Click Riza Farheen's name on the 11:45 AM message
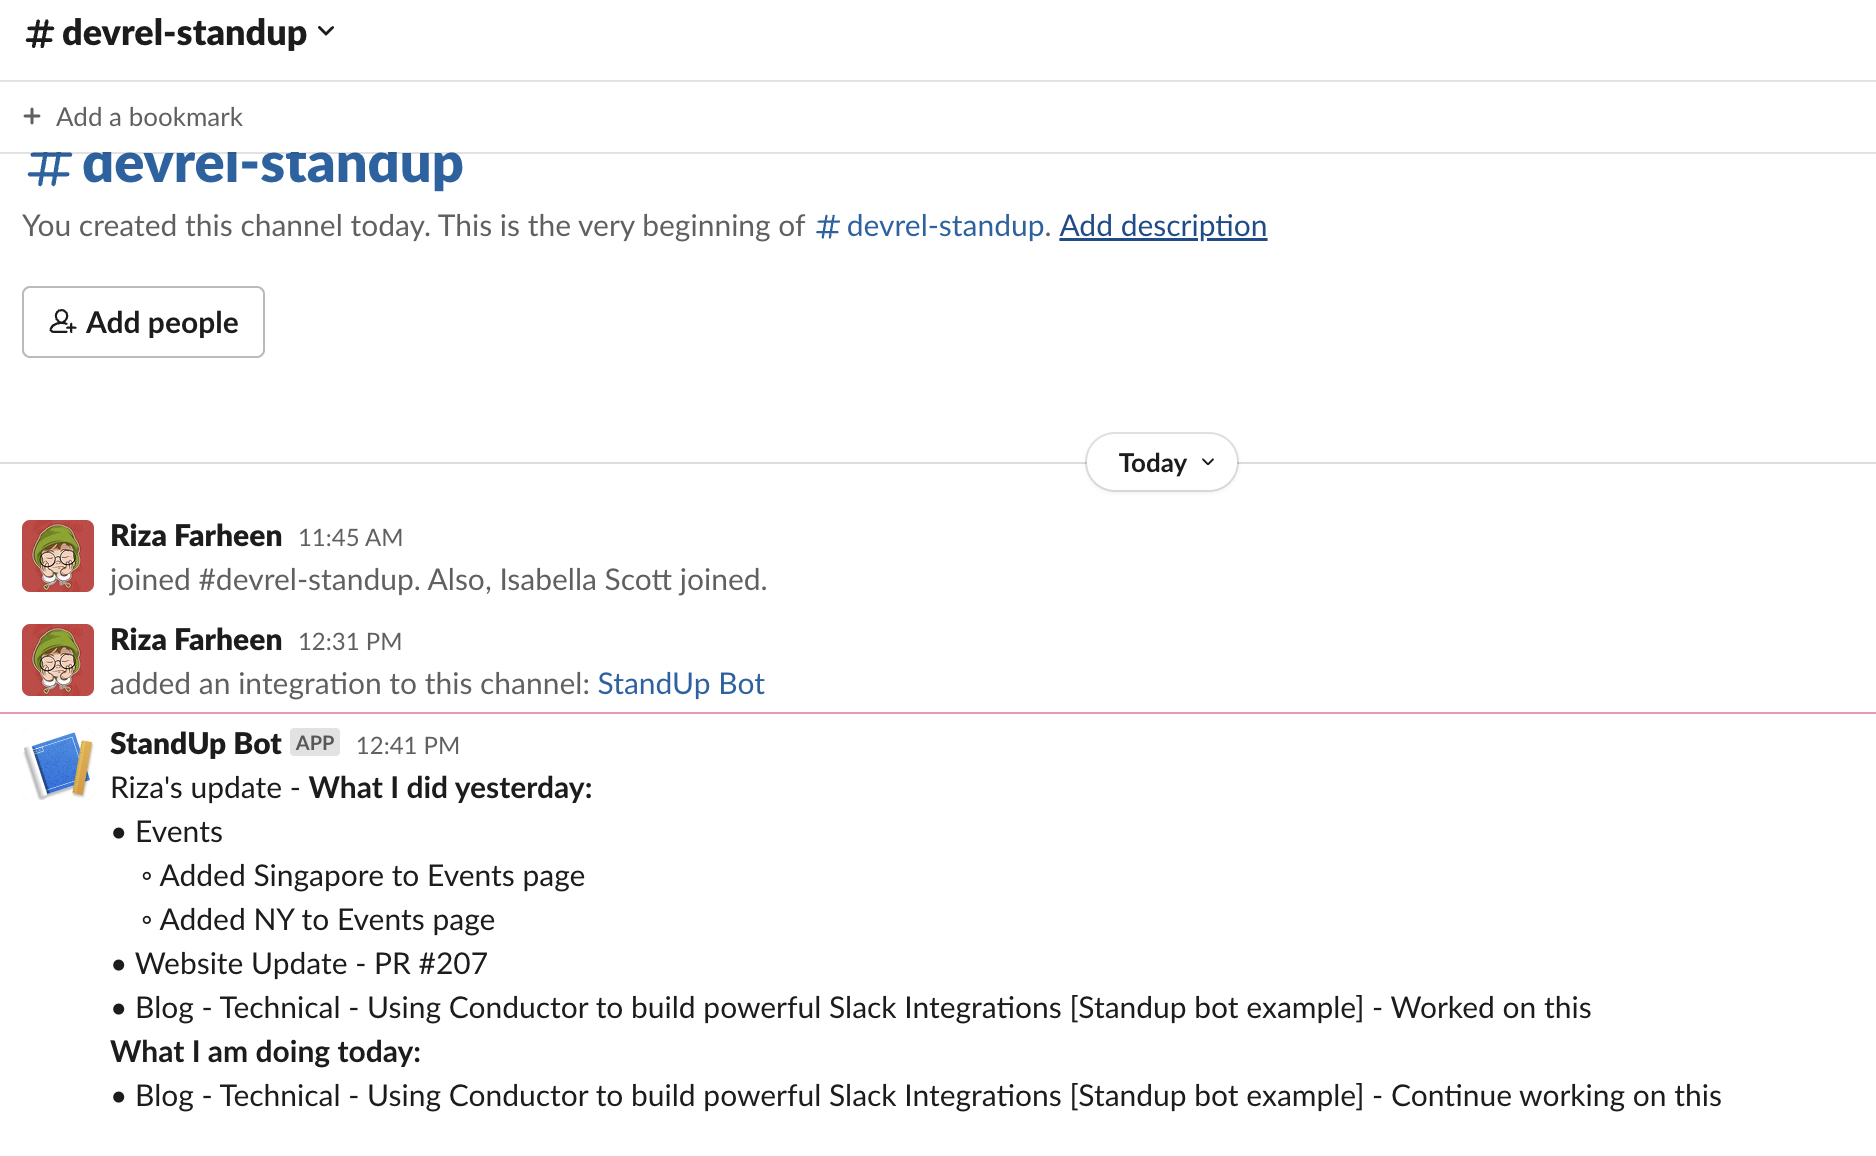Image resolution: width=1876 pixels, height=1156 pixels. (x=196, y=536)
